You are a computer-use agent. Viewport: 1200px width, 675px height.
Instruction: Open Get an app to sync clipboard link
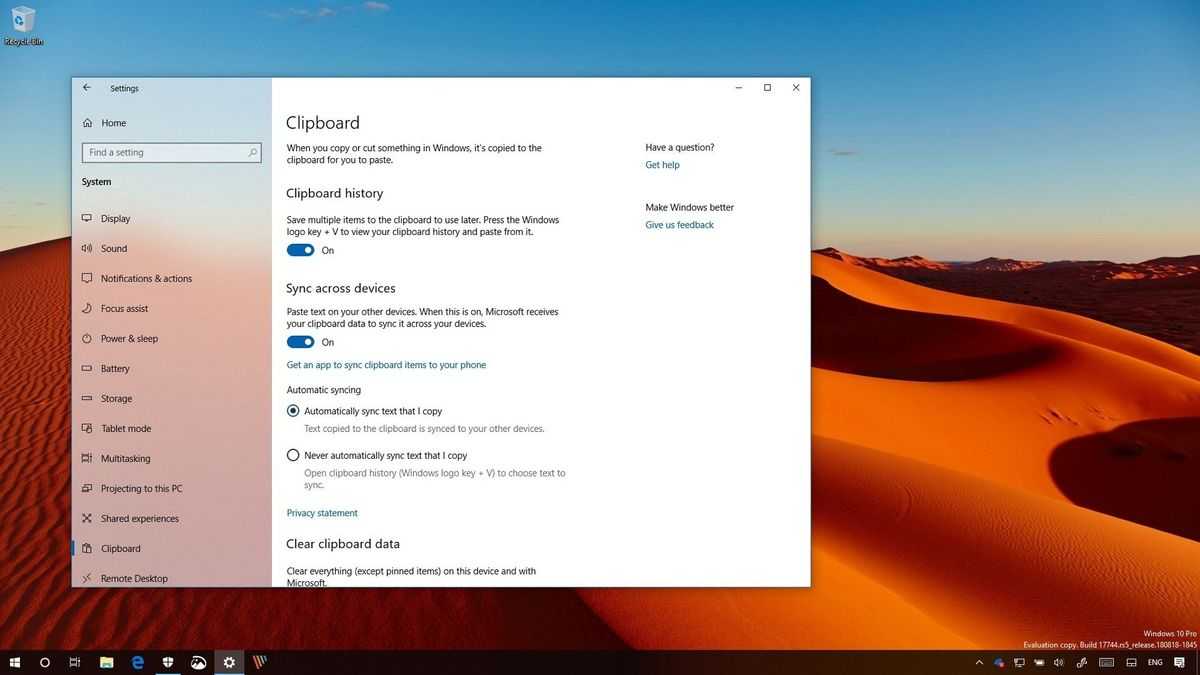click(386, 365)
